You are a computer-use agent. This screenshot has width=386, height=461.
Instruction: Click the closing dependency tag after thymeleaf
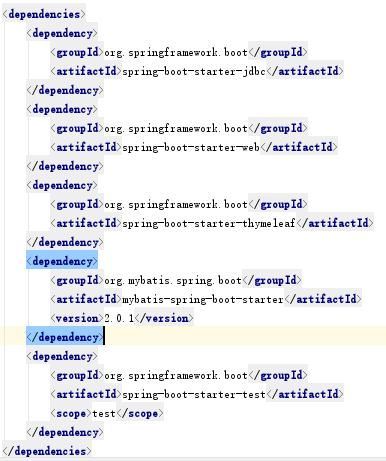pos(65,242)
